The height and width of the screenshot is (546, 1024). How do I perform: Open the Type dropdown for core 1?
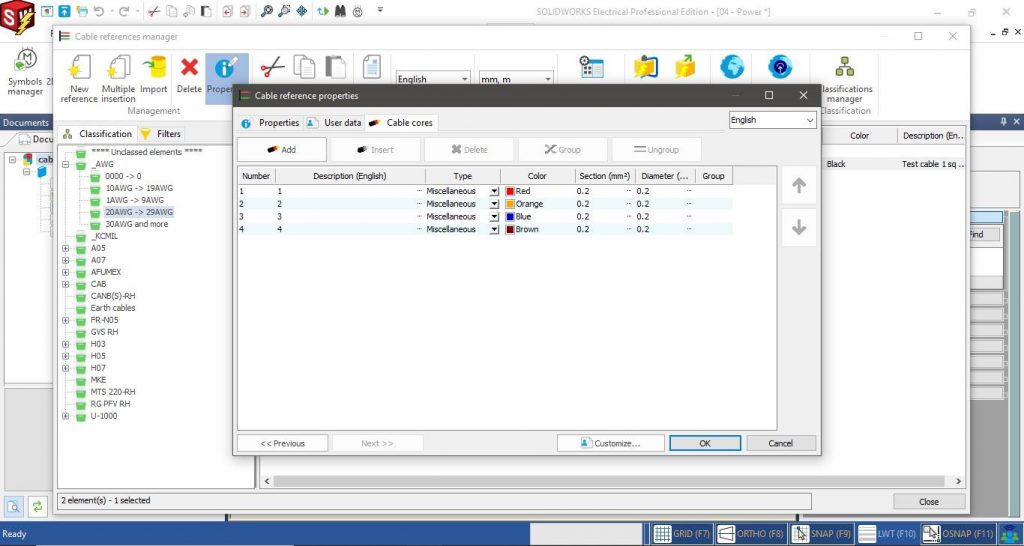tap(494, 191)
